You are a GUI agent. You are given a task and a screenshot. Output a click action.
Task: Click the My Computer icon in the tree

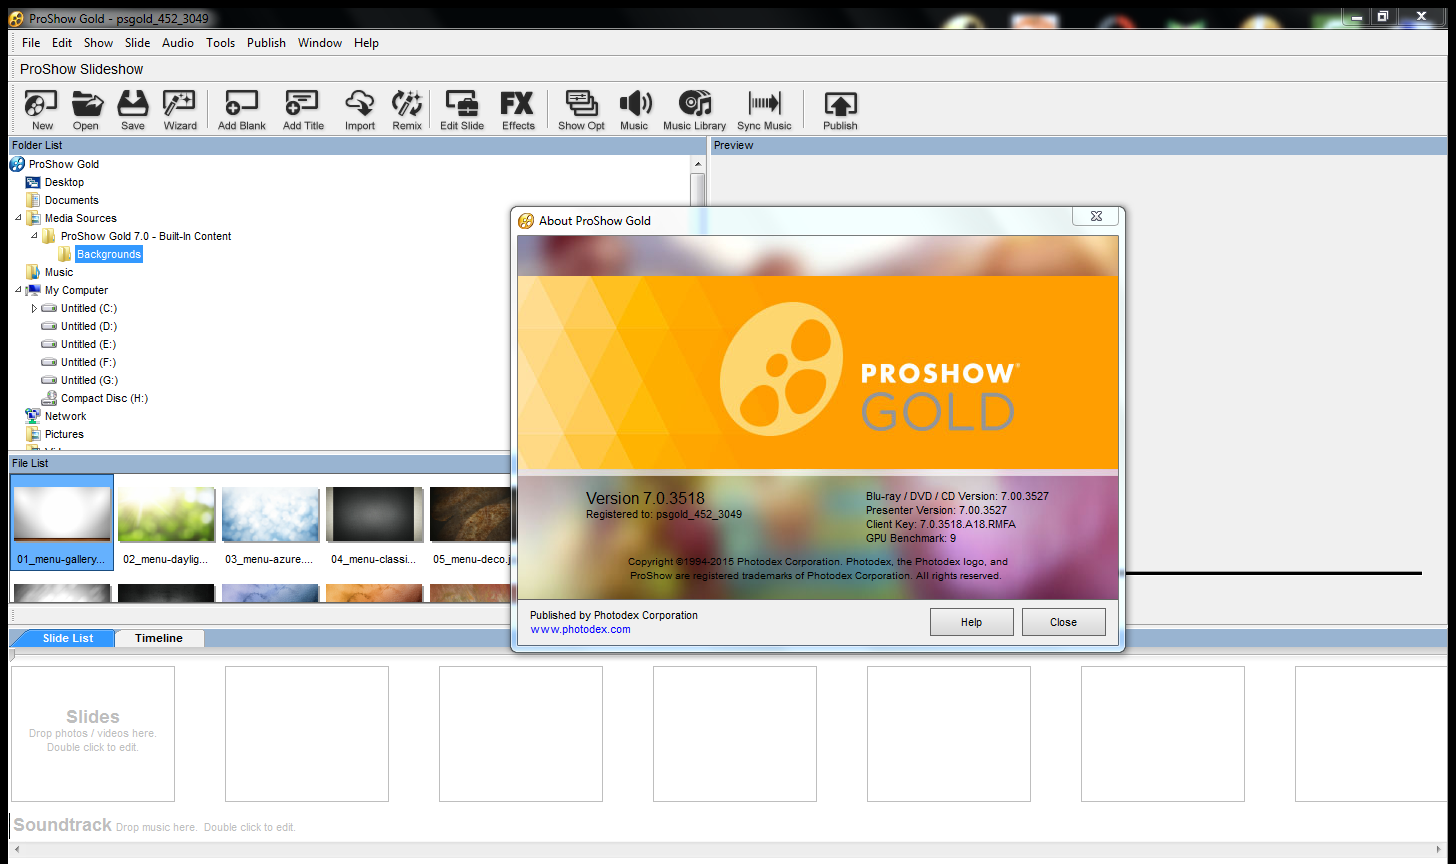(x=33, y=290)
